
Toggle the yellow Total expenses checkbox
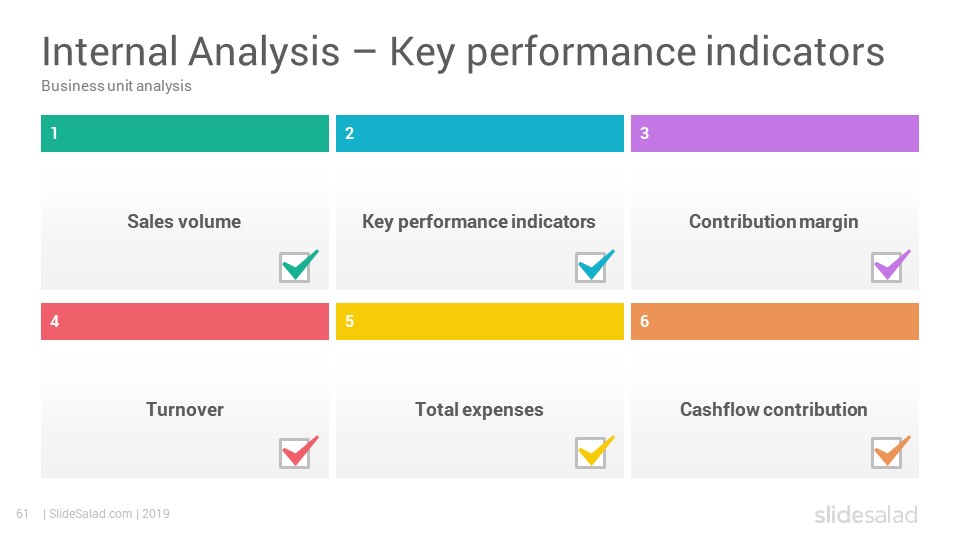click(591, 454)
